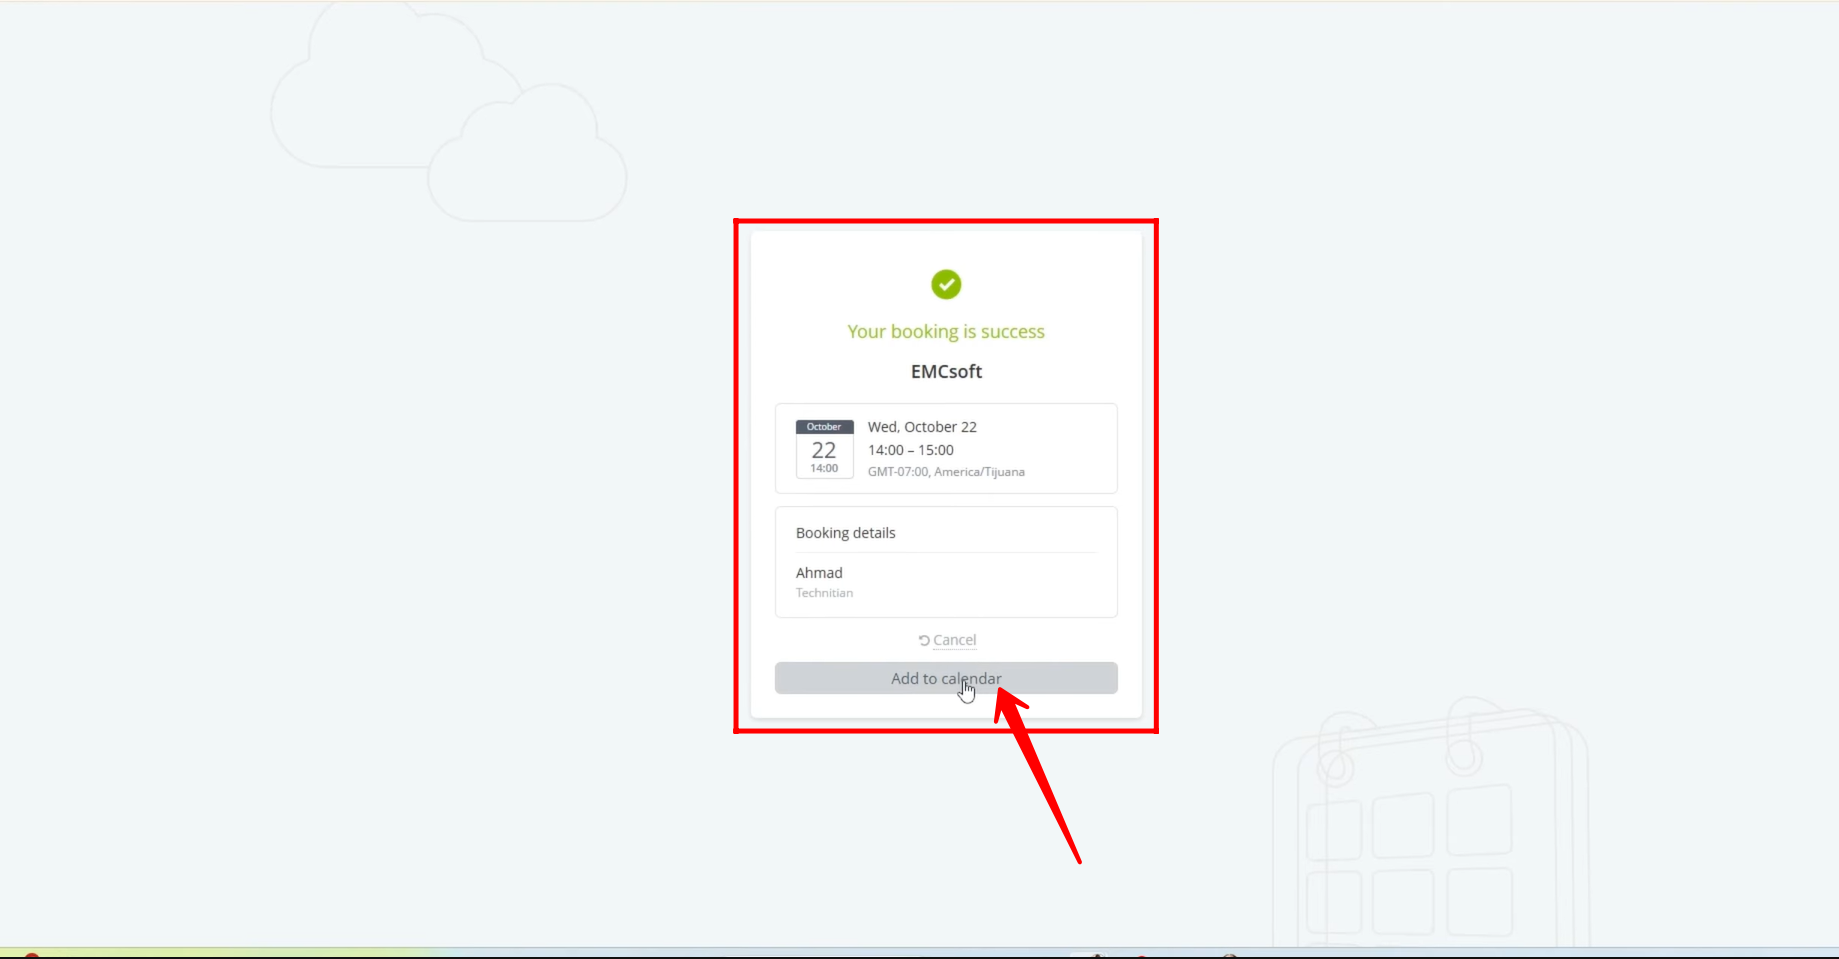
Task: Click the green success checkmark icon
Action: 946,285
